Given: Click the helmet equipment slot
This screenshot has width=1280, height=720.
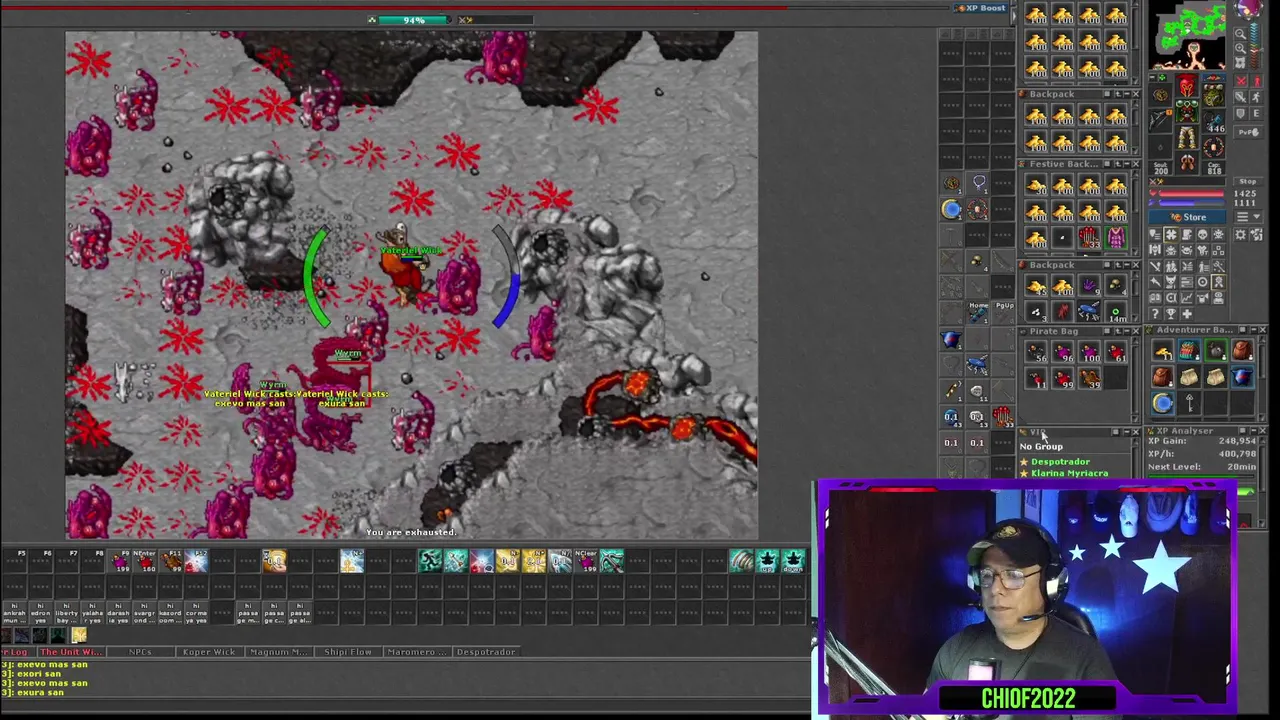Looking at the screenshot, I should pos(1187,84).
